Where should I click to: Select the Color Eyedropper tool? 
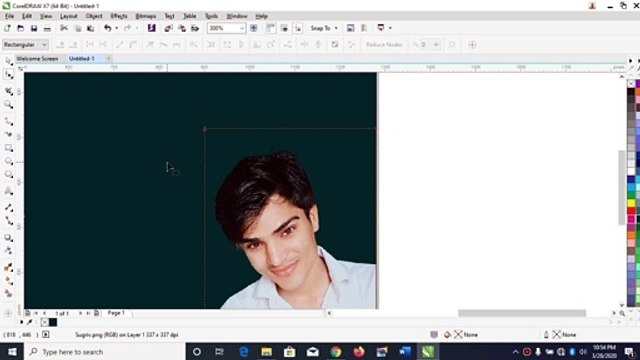click(x=9, y=267)
